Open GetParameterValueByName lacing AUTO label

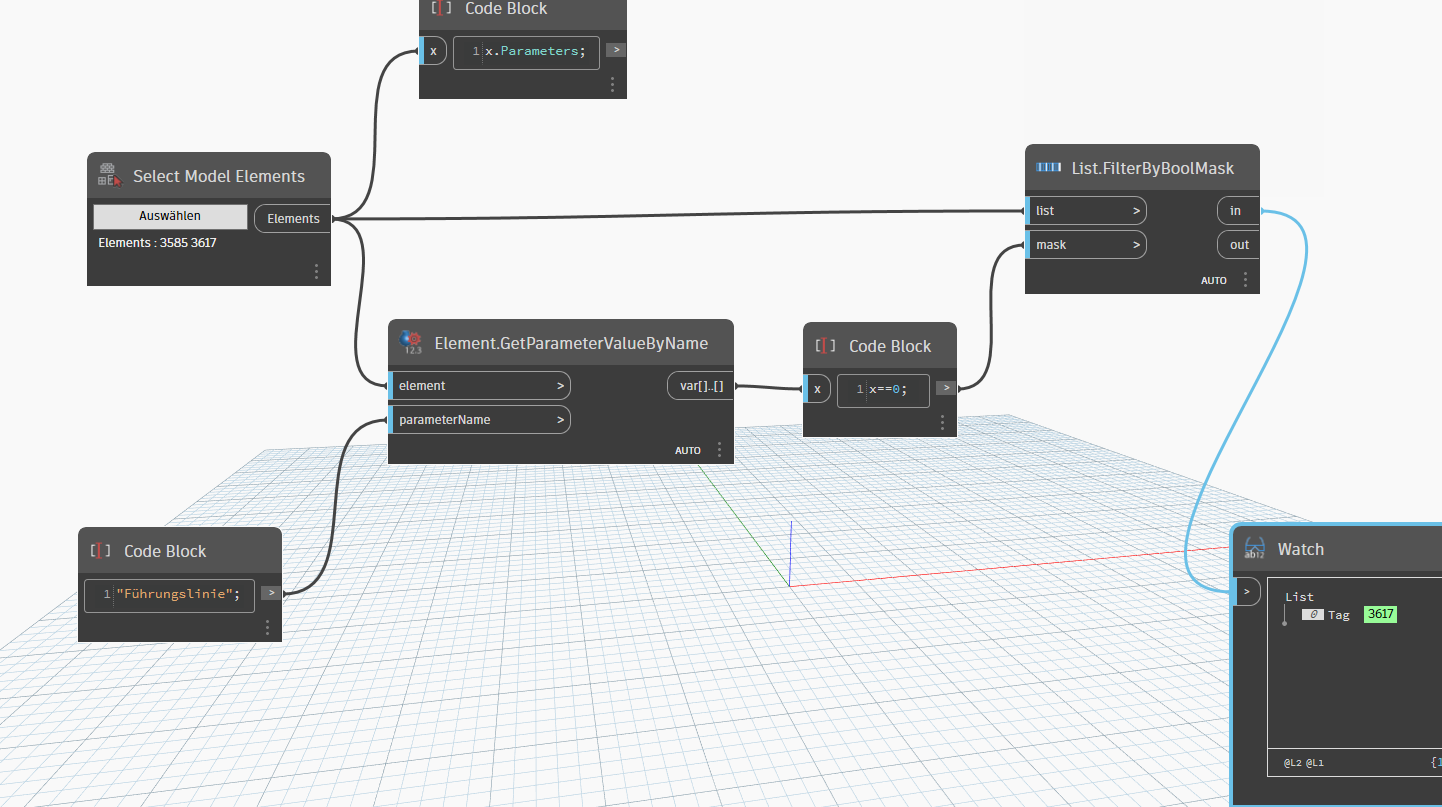[688, 451]
